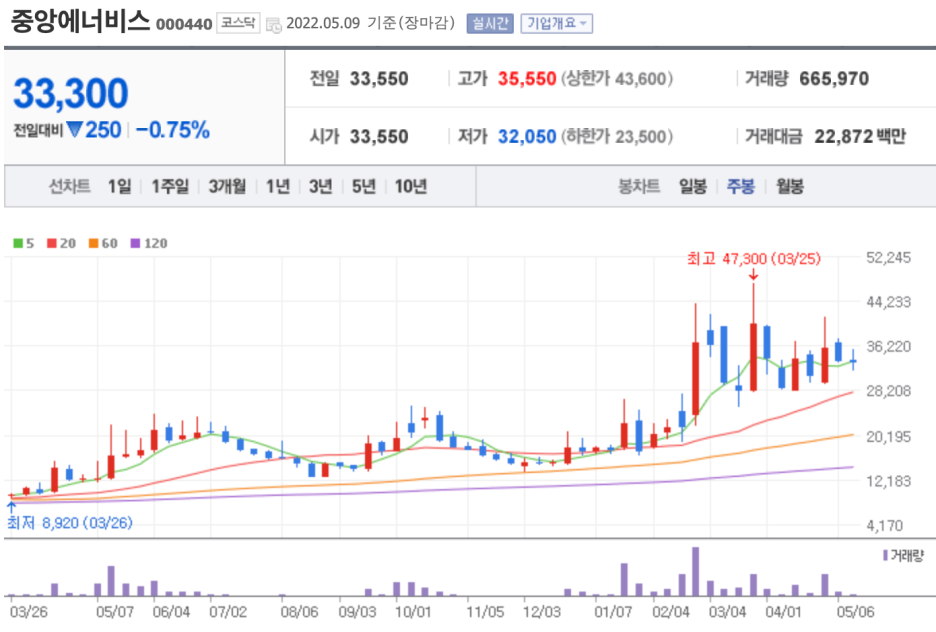
Task: Click the 10/01 date label on the axis
Action: [412, 612]
